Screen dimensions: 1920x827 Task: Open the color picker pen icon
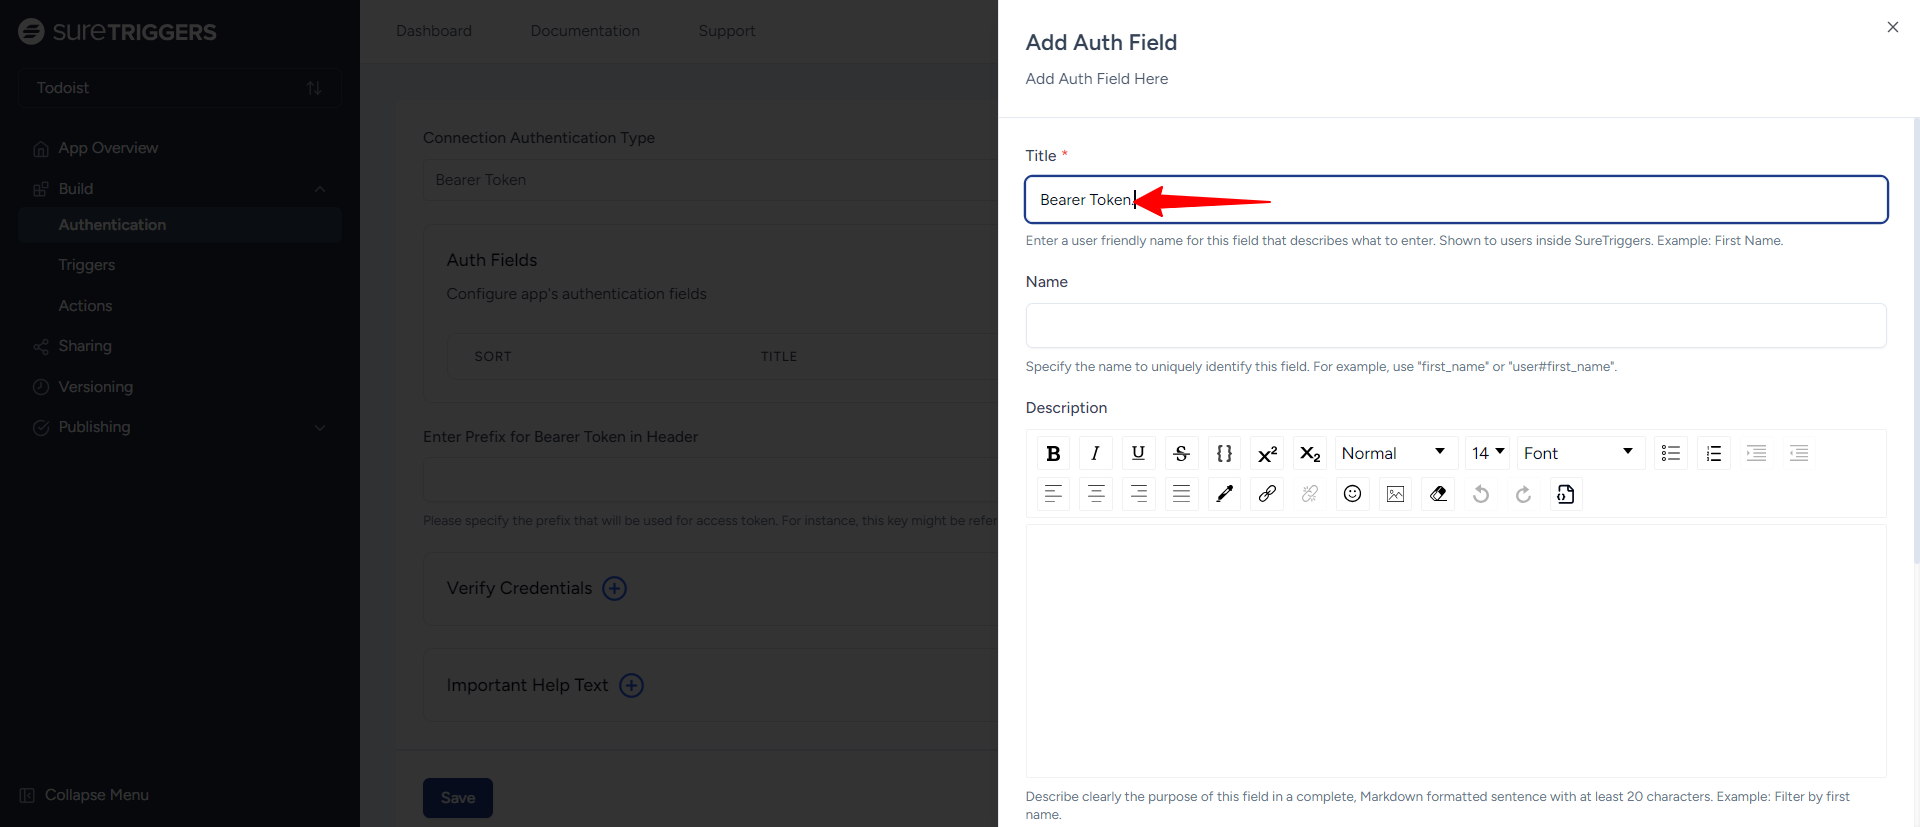(1224, 494)
